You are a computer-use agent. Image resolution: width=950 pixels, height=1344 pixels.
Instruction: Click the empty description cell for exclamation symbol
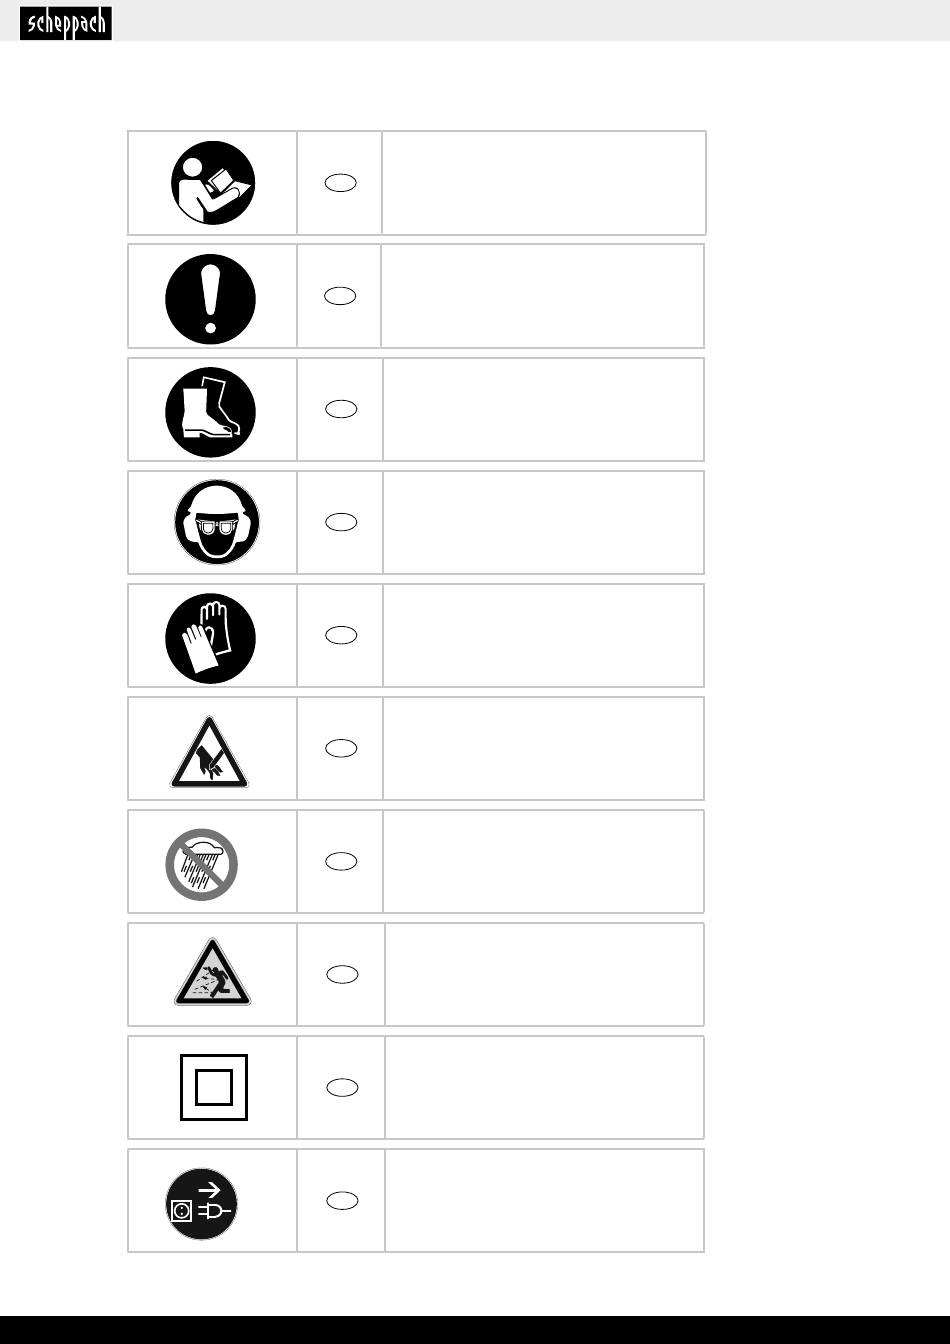click(x=543, y=296)
